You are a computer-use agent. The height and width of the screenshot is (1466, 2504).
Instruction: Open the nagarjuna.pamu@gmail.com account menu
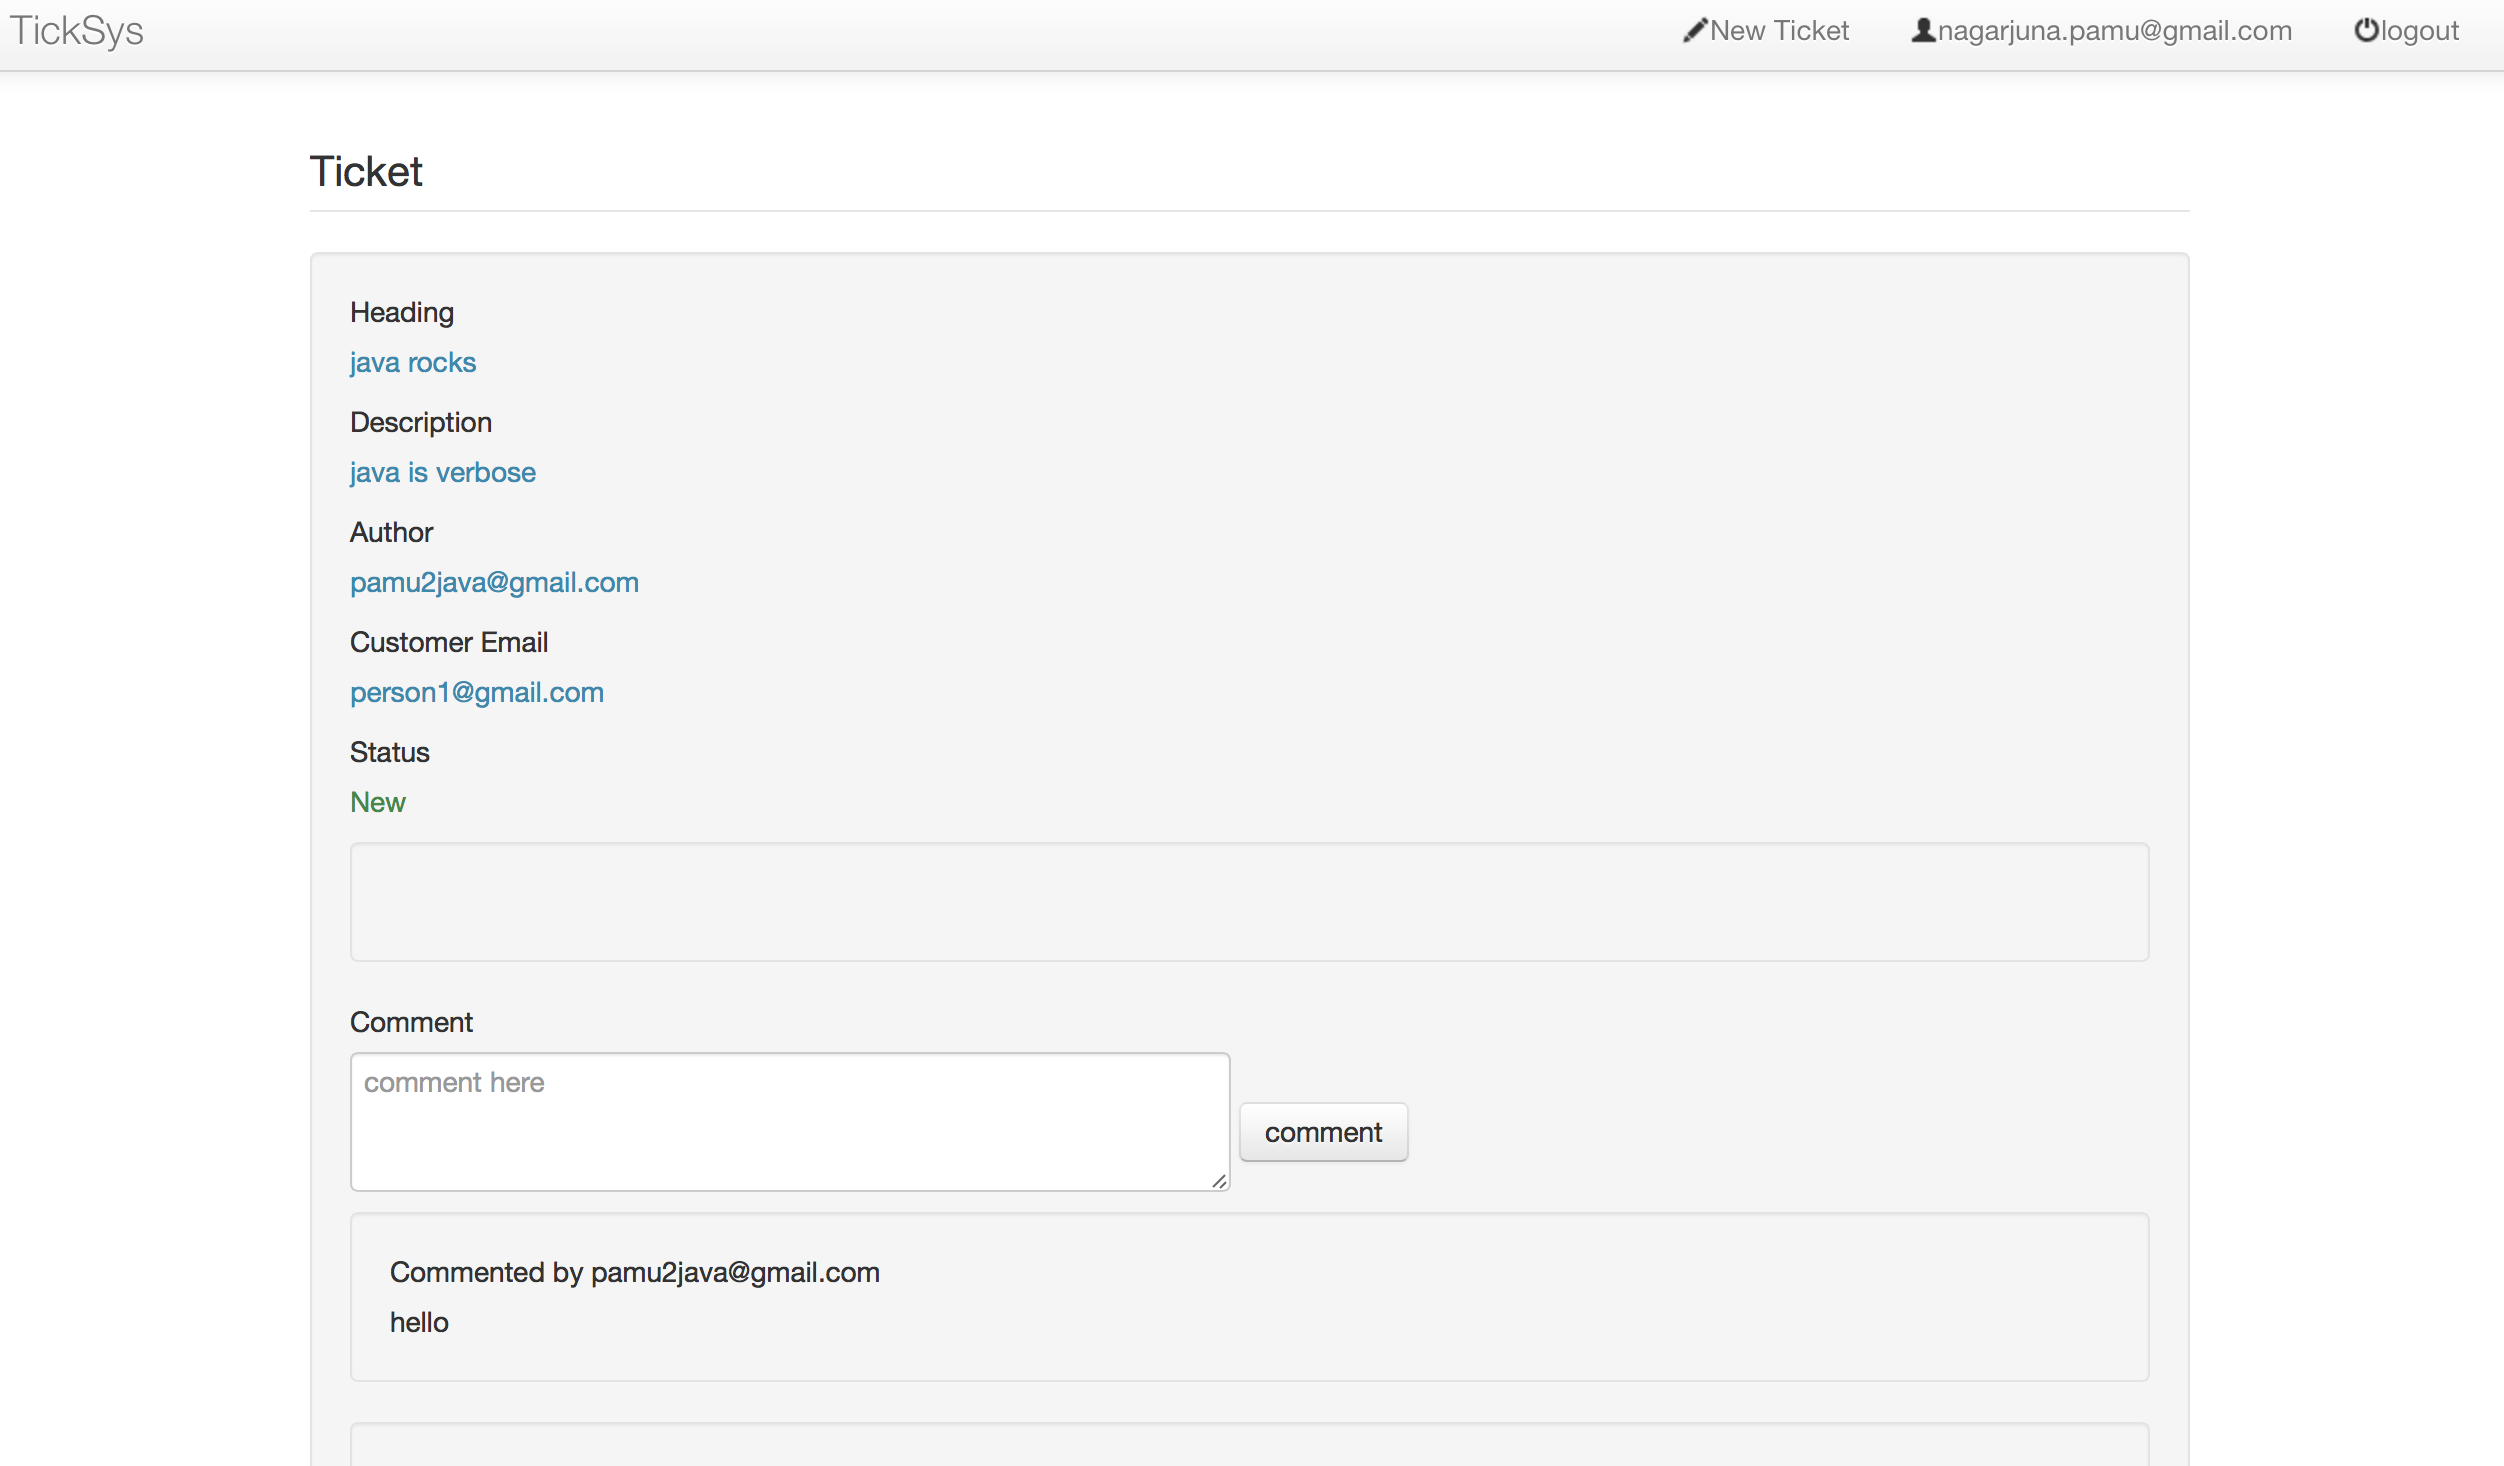pos(2114,31)
